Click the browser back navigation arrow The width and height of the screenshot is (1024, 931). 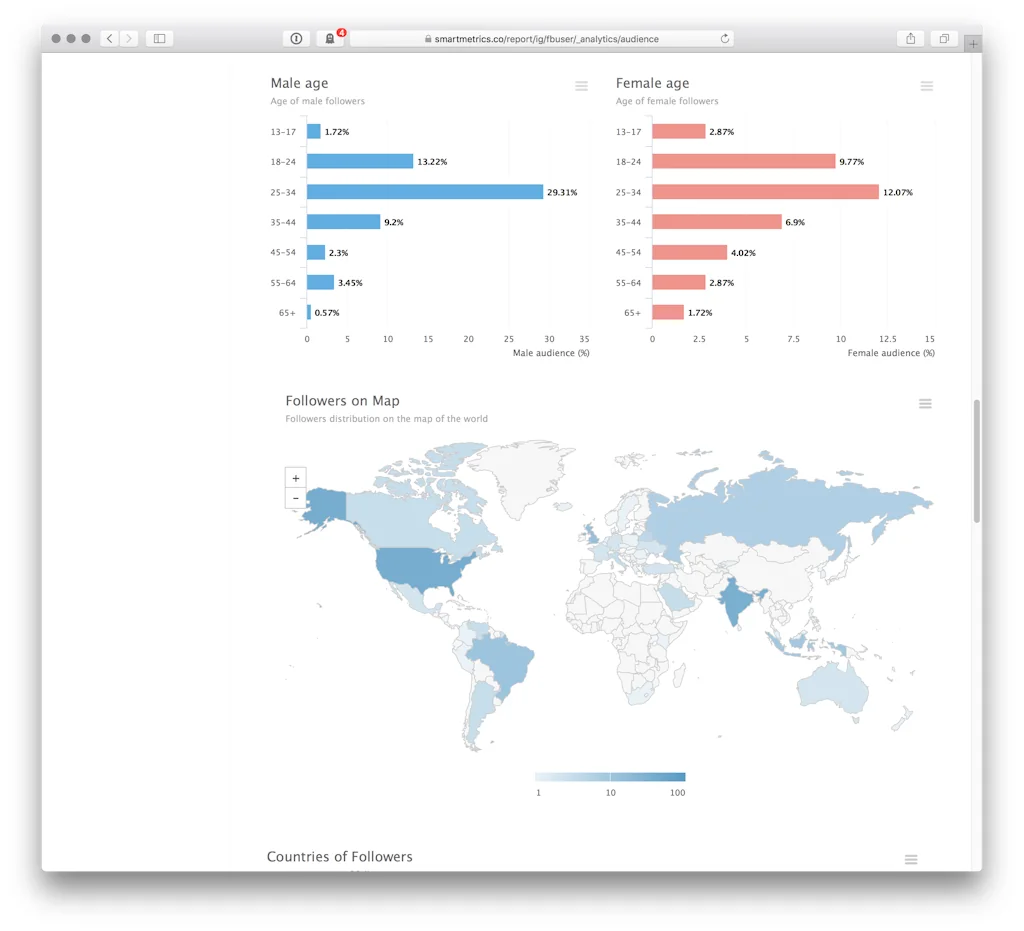[108, 37]
